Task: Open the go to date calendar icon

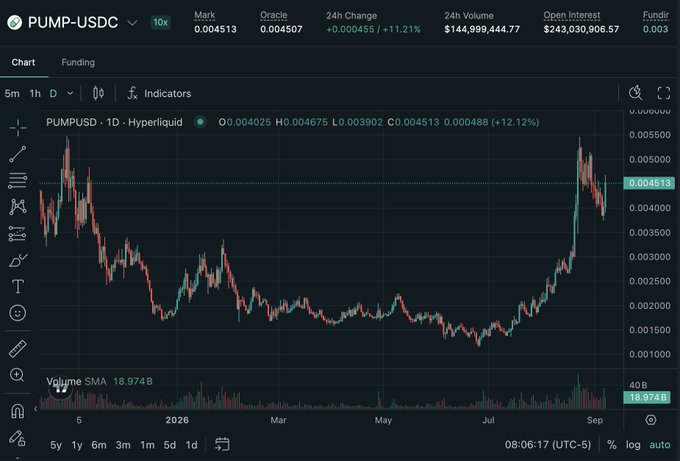Action: pos(222,445)
